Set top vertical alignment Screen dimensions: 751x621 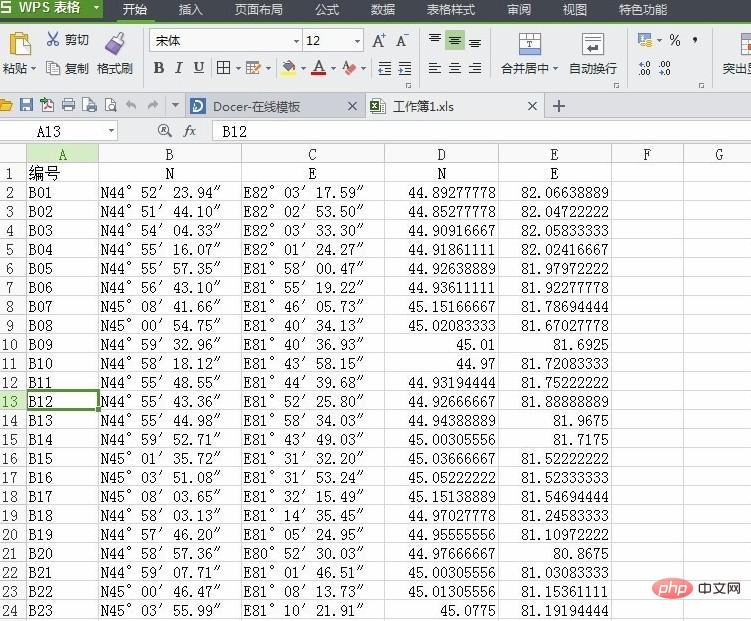[435, 39]
